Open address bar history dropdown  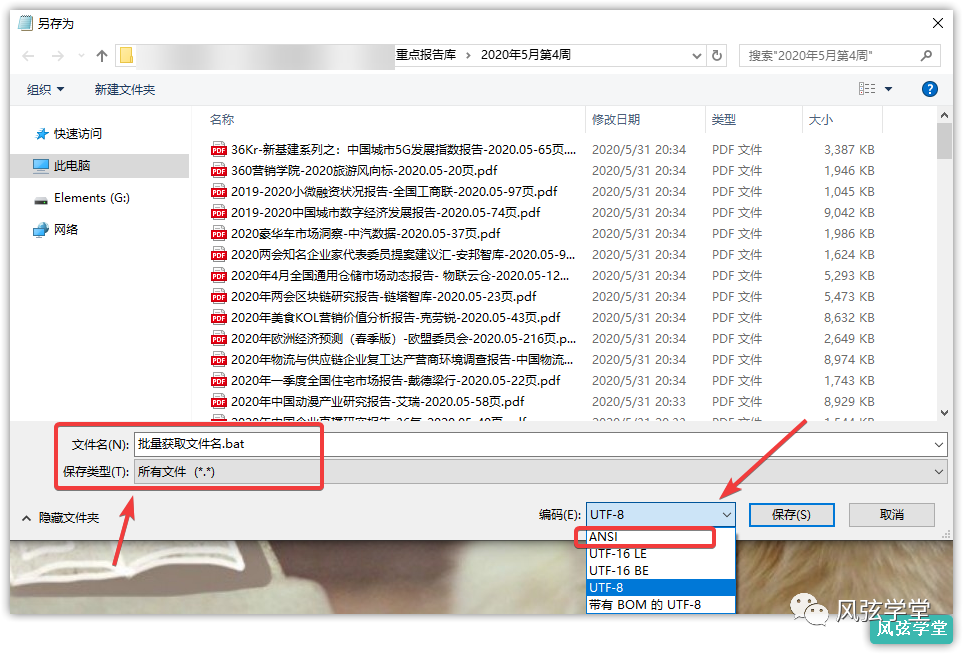click(x=696, y=56)
